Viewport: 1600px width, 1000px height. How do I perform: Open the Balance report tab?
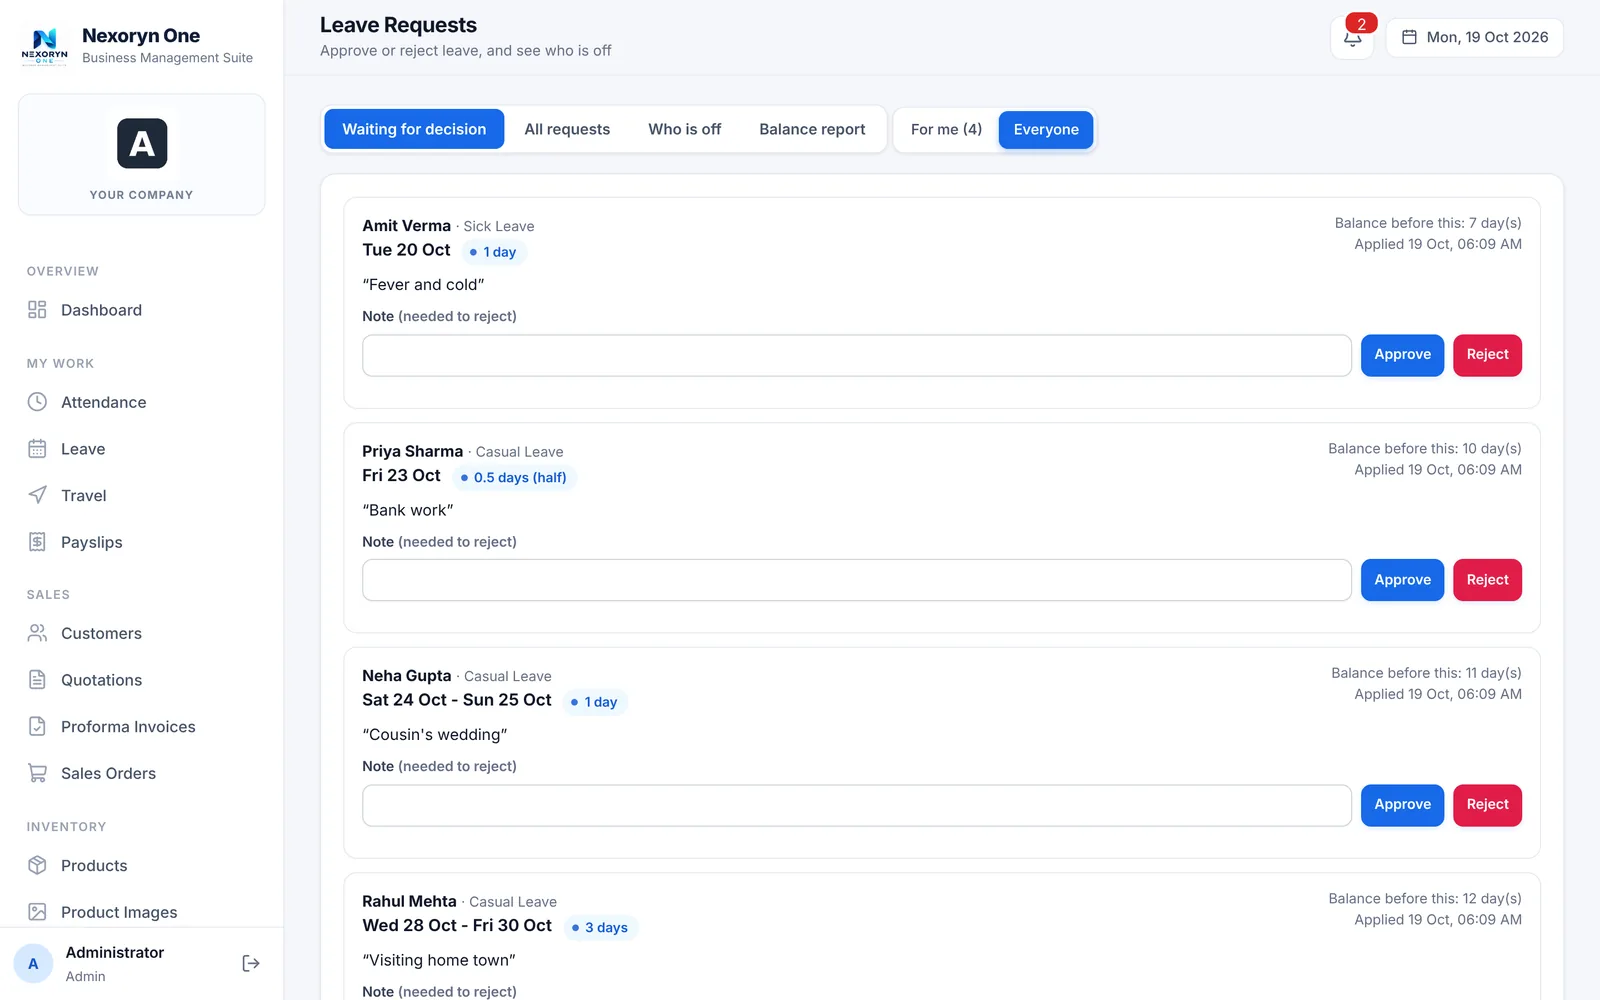tap(812, 129)
